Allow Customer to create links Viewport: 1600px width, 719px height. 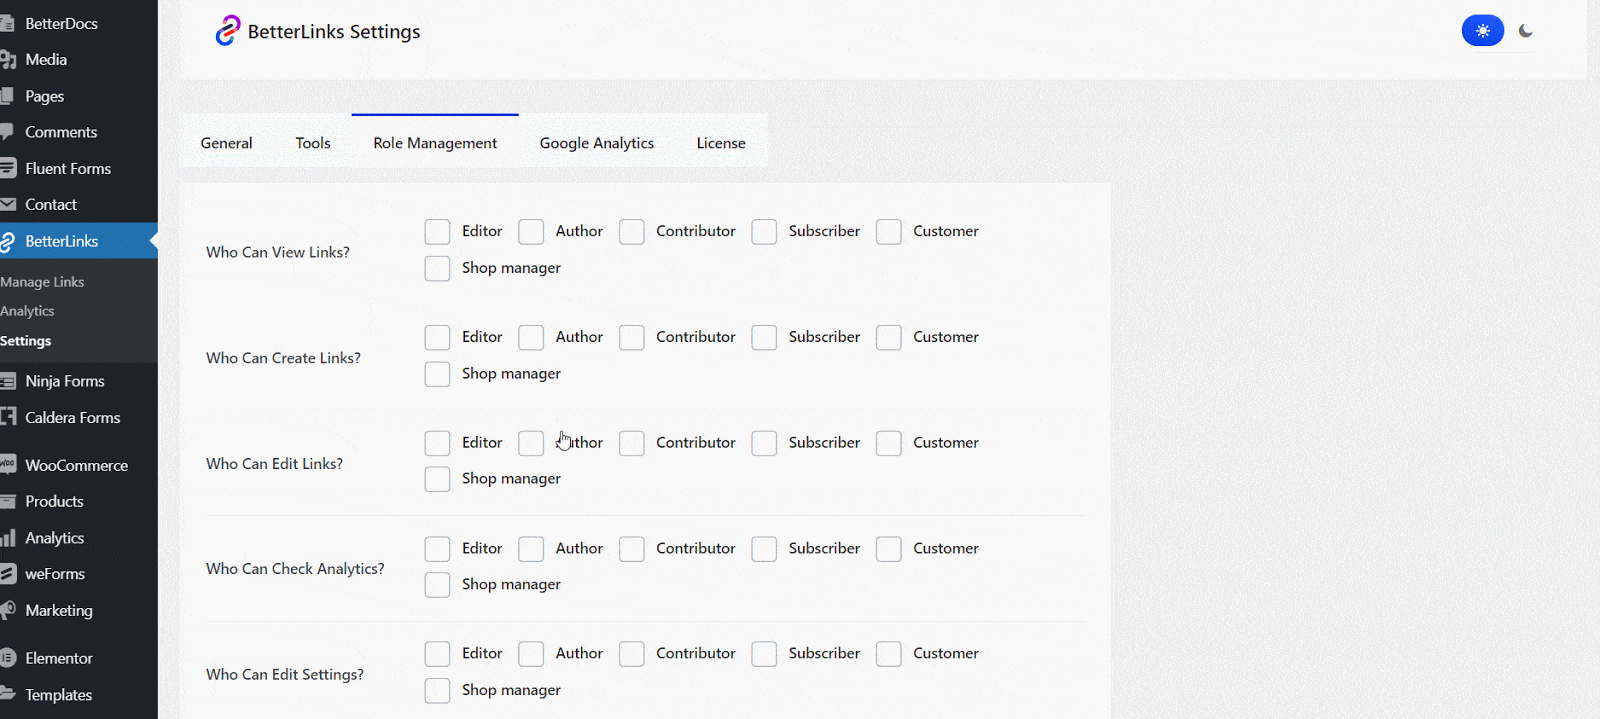(888, 337)
